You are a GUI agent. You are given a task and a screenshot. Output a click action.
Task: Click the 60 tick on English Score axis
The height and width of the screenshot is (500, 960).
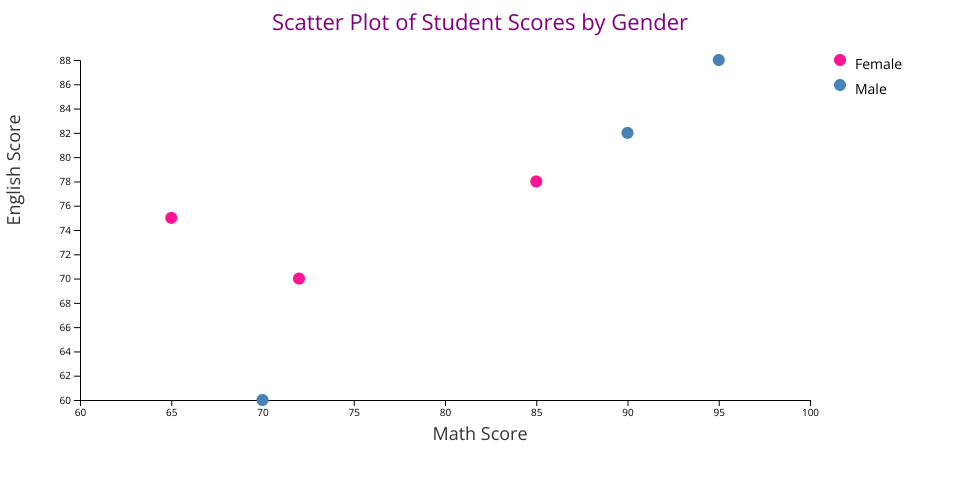click(x=64, y=400)
